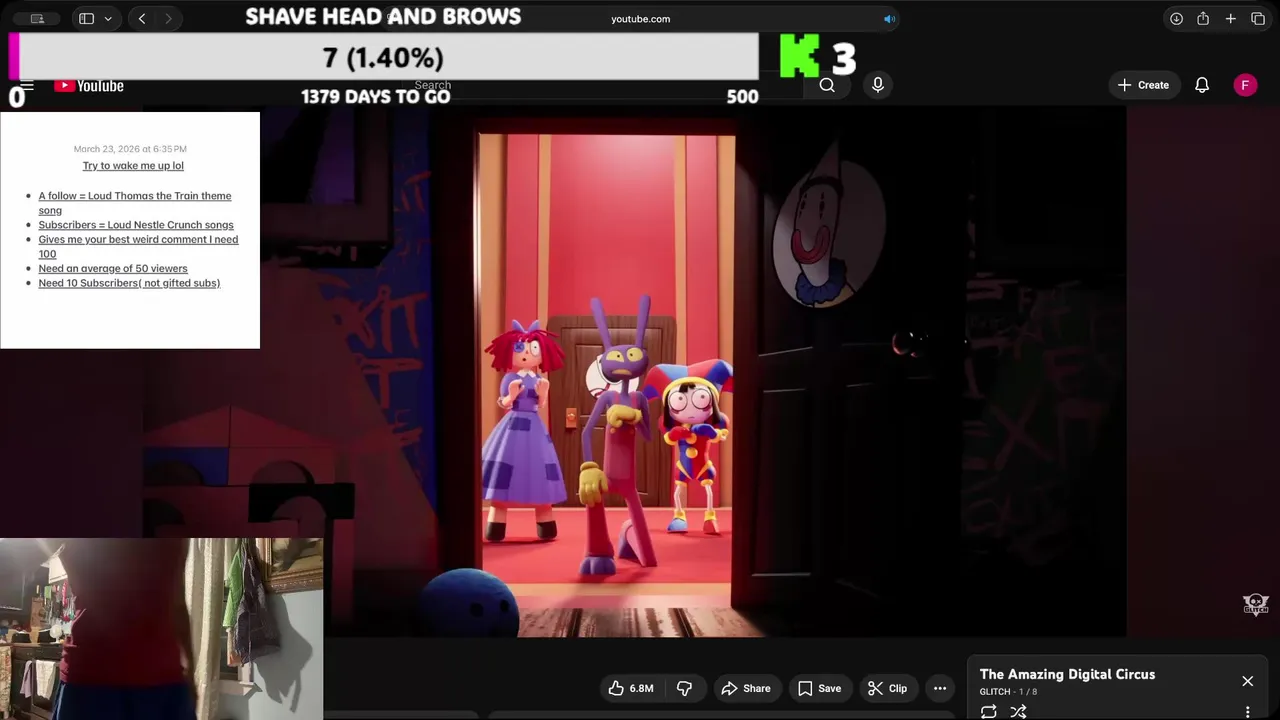Viewport: 1280px width, 720px height.
Task: Click the Clip scissors button
Action: click(x=887, y=688)
